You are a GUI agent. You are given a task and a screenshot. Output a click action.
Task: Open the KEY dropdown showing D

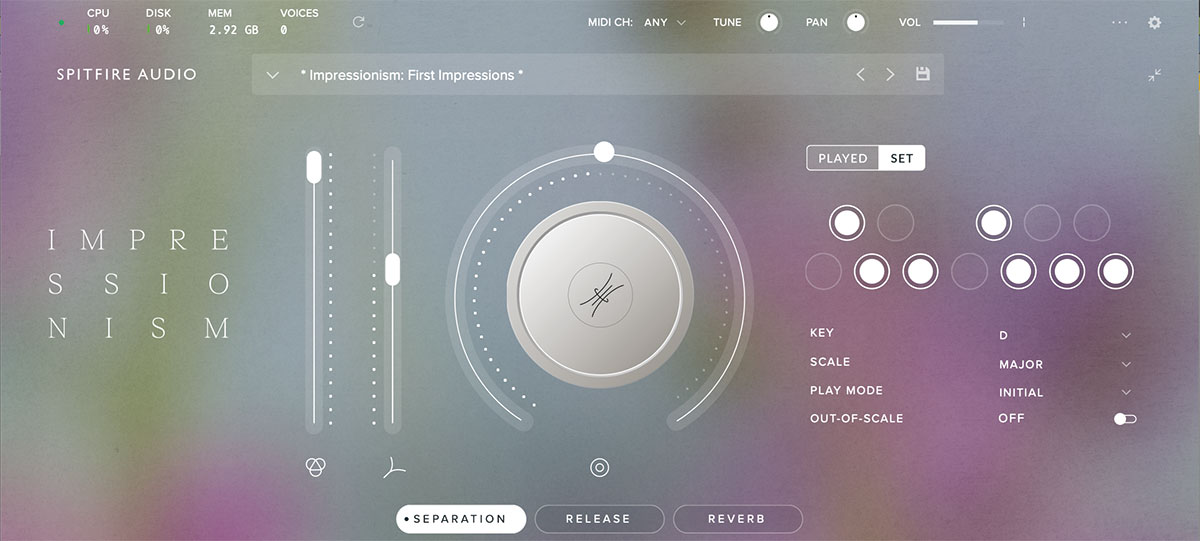pyautogui.click(x=1065, y=335)
